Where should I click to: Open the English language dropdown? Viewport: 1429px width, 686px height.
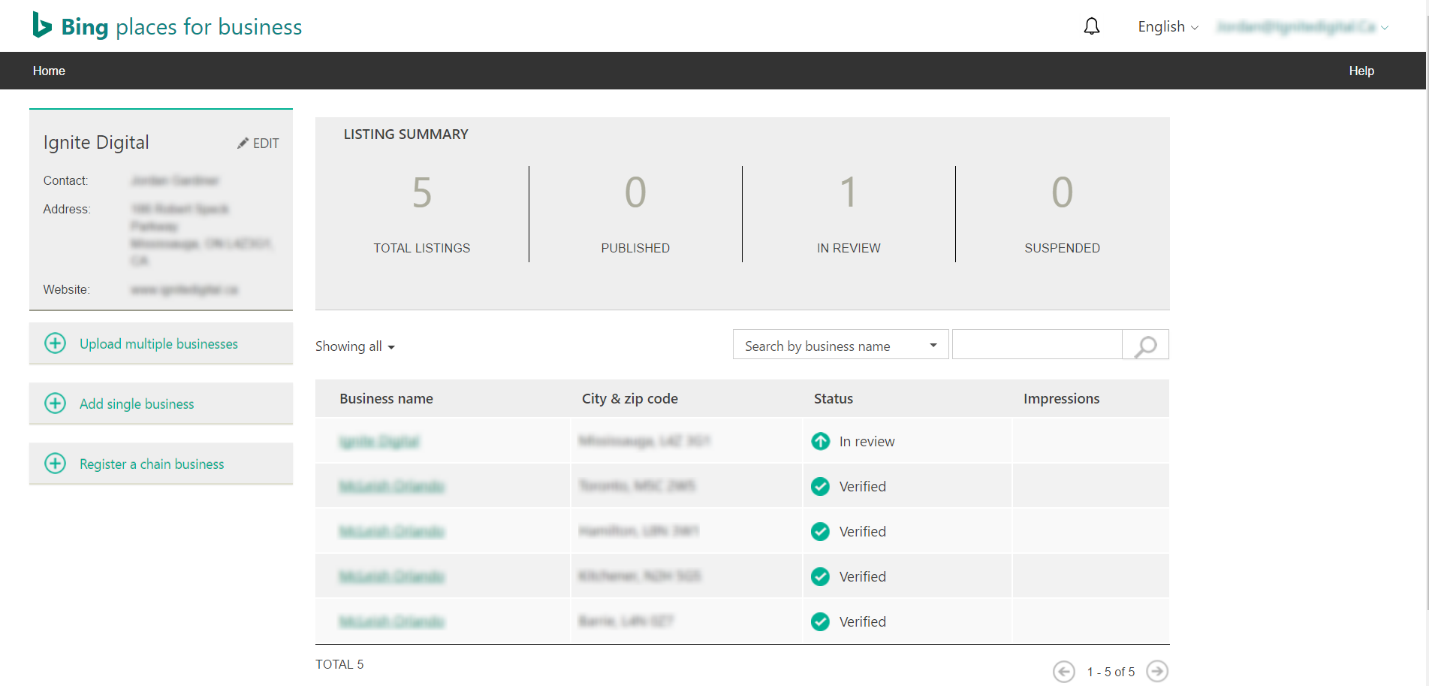1168,27
